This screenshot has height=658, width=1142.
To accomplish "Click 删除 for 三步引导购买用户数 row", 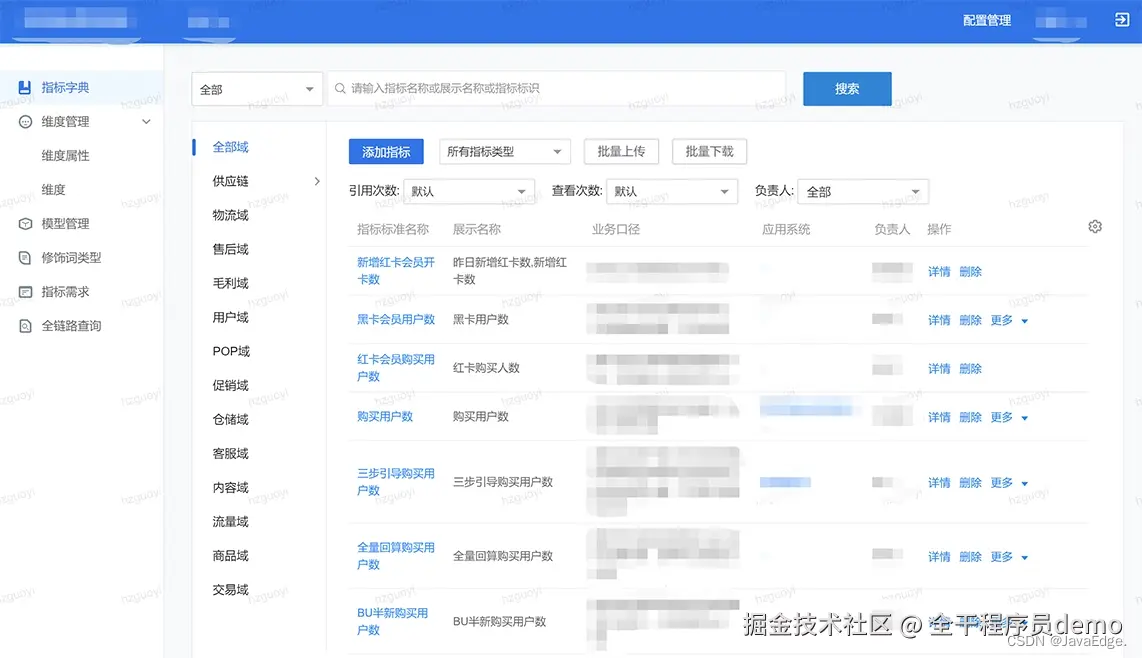I will (x=970, y=482).
